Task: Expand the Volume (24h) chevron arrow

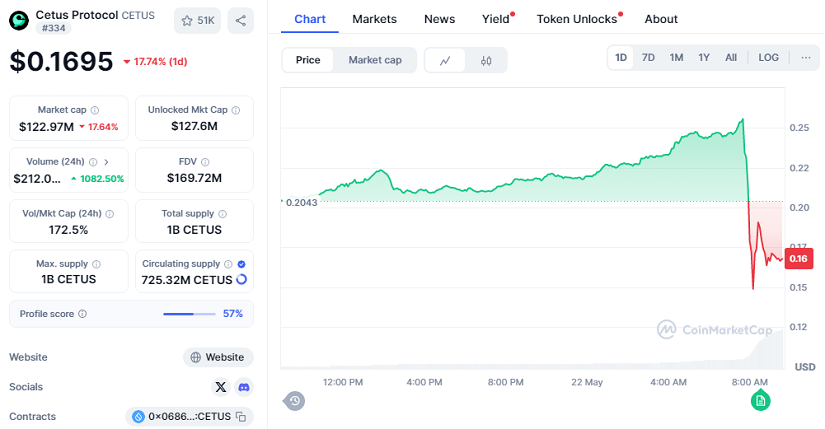Action: [x=107, y=161]
